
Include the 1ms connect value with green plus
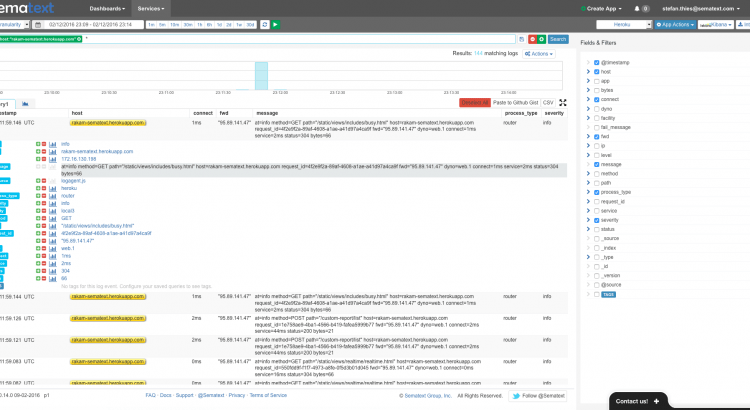(38, 256)
